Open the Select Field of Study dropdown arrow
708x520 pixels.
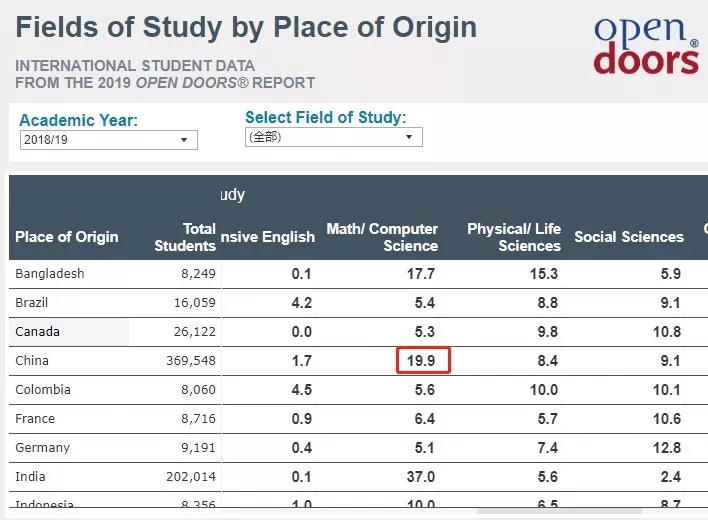tap(409, 137)
